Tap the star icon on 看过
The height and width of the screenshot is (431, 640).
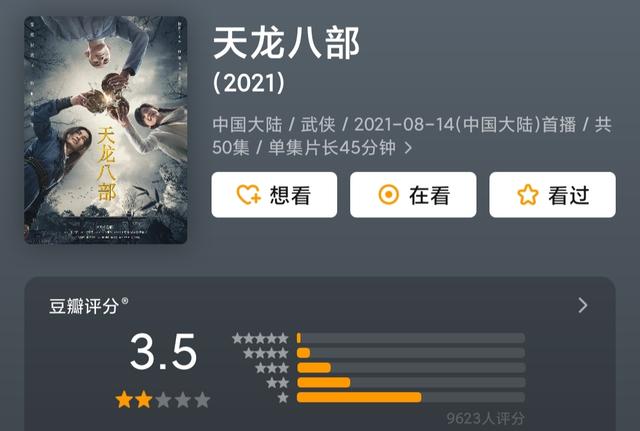pyautogui.click(x=528, y=194)
